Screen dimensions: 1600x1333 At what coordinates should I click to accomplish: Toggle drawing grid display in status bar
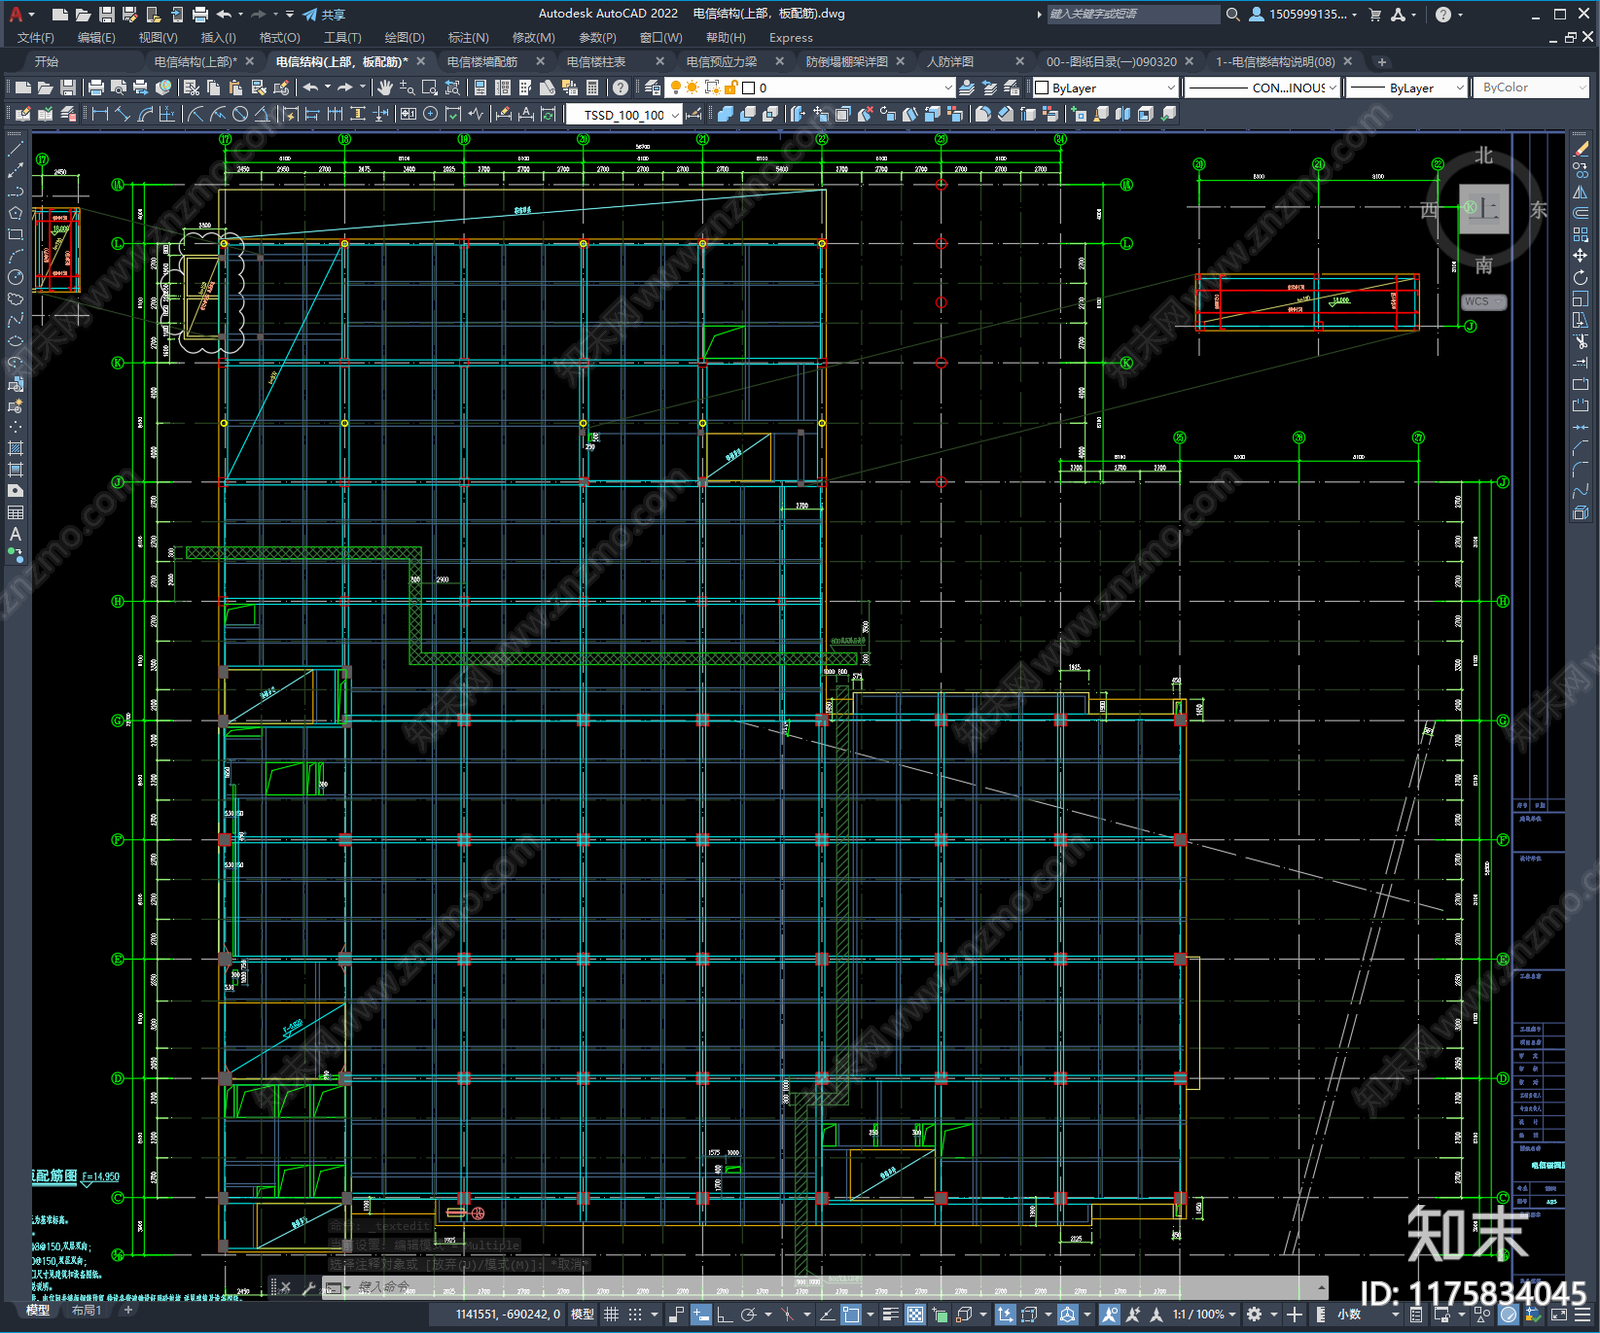[x=611, y=1314]
